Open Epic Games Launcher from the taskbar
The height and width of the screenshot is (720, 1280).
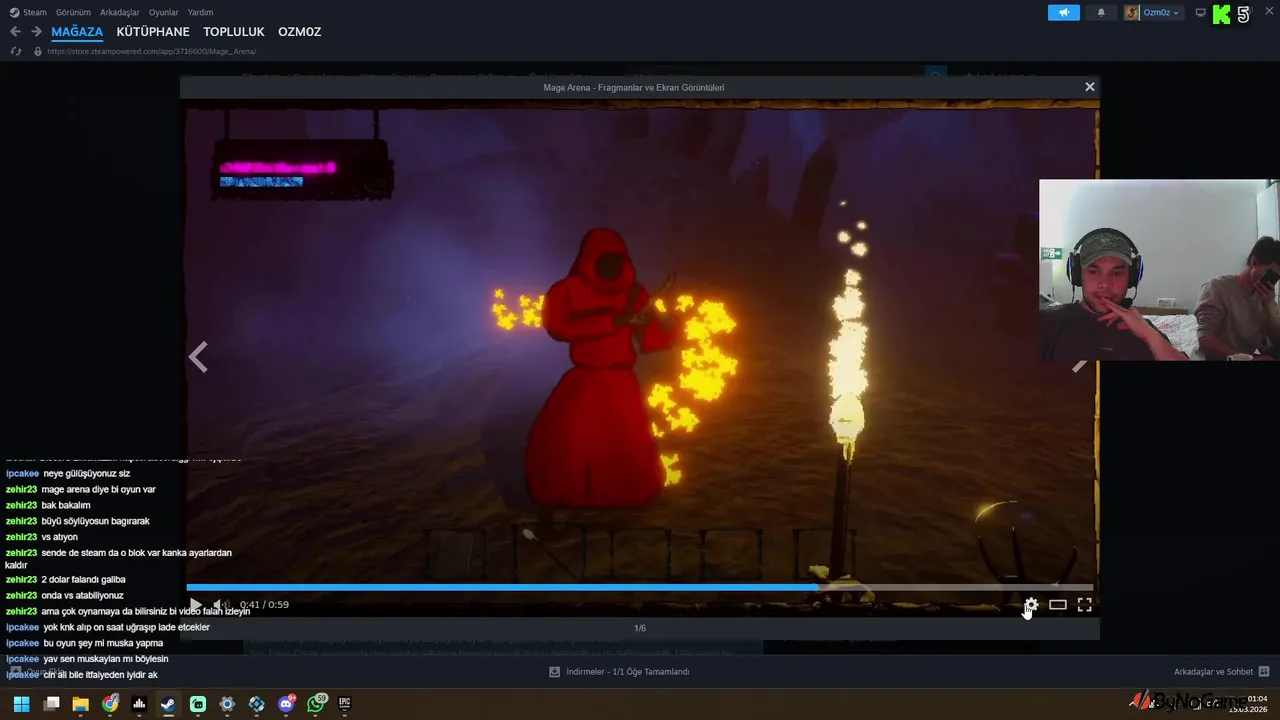coord(345,704)
